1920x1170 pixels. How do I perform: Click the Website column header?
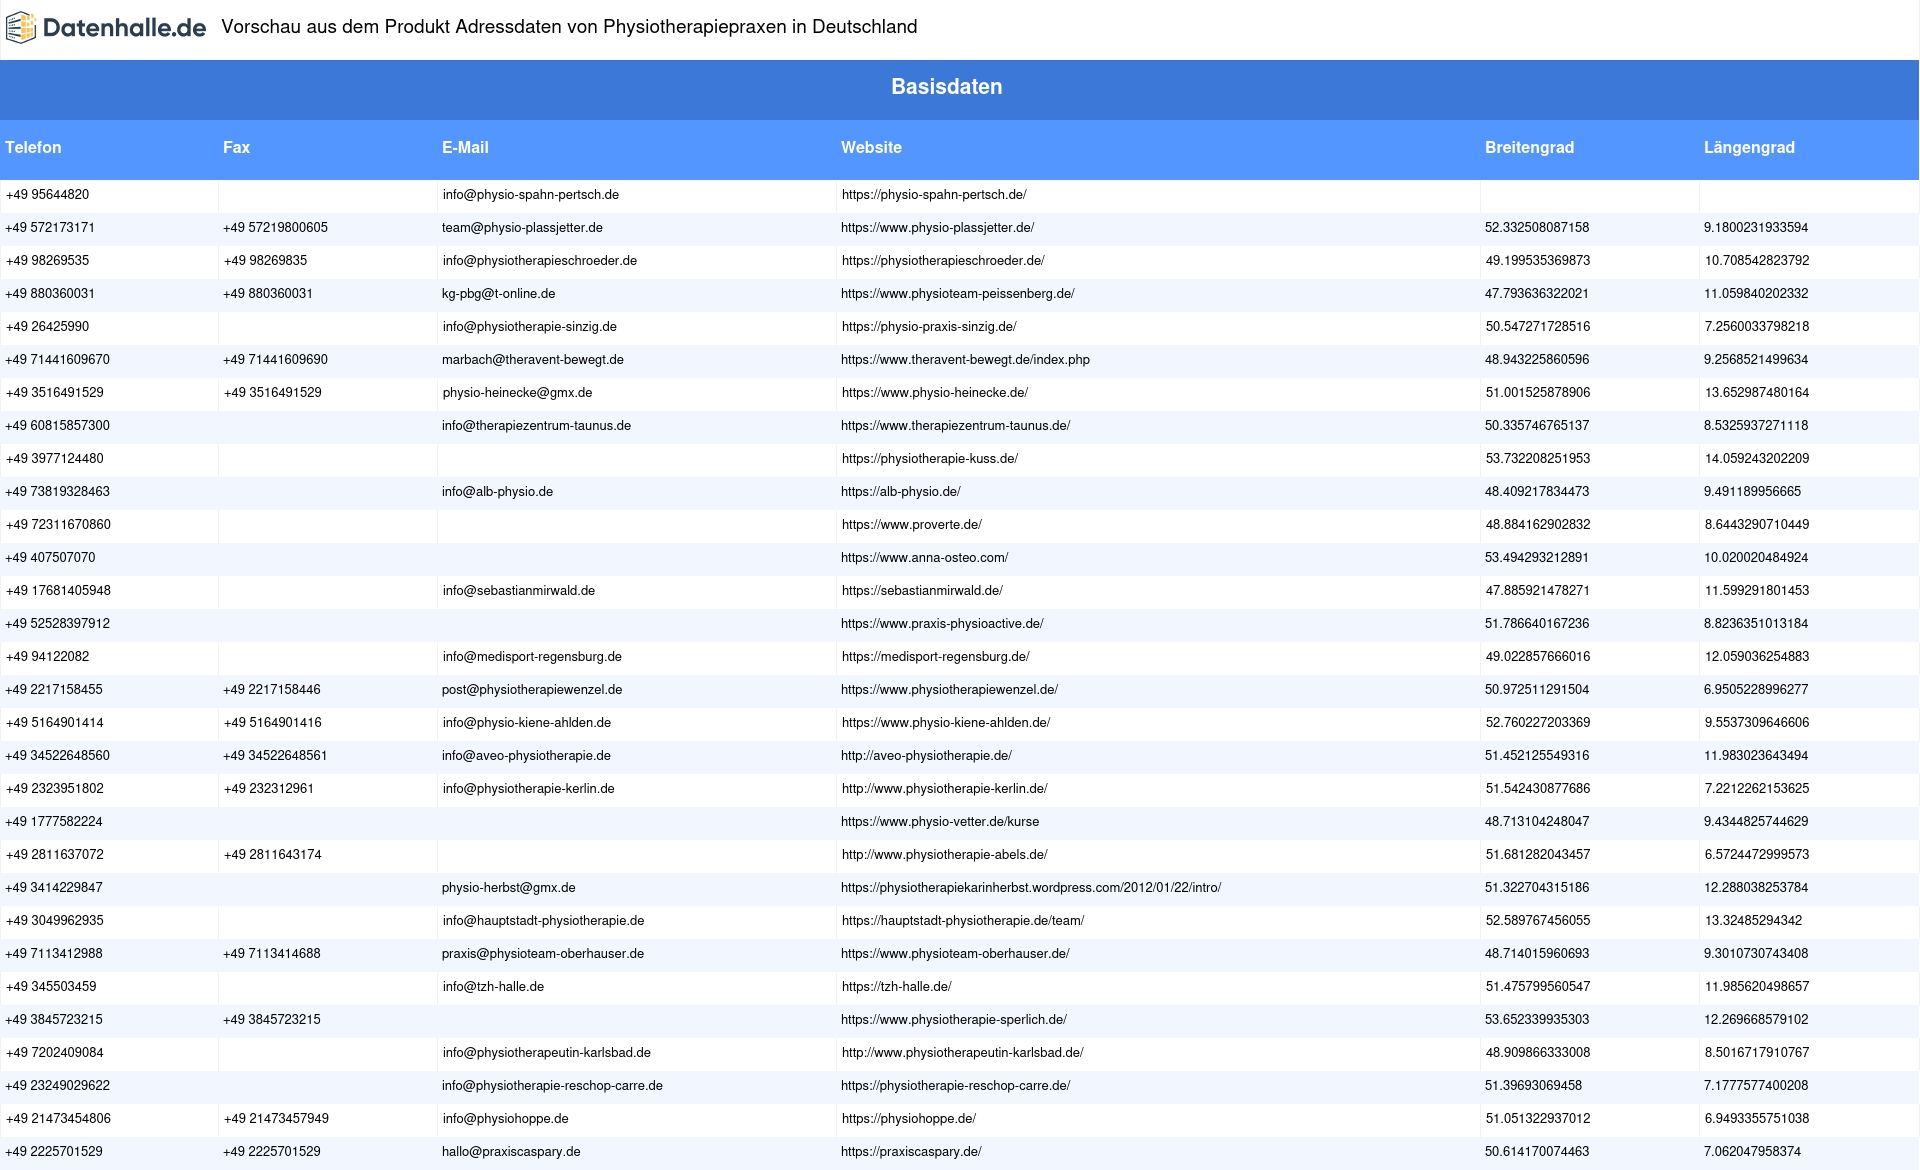point(871,147)
